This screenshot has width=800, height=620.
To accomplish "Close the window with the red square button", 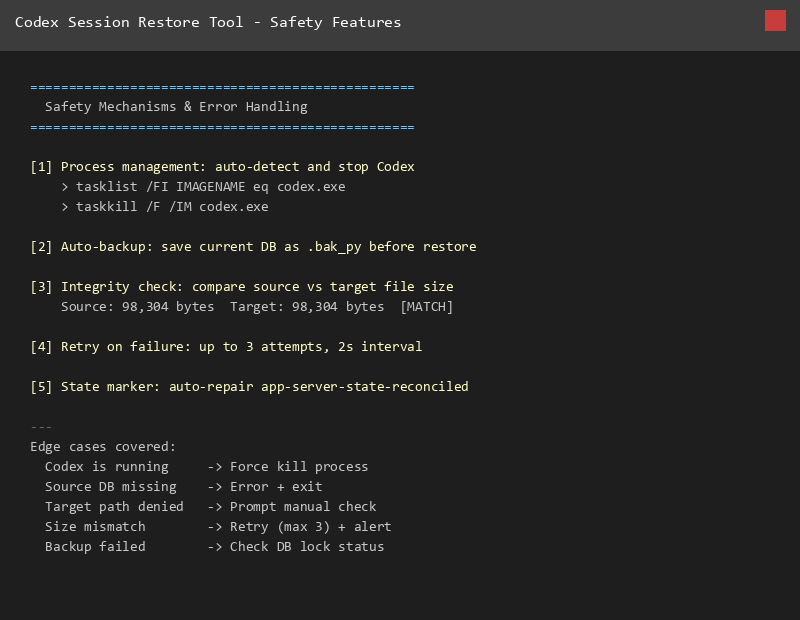I will (775, 21).
